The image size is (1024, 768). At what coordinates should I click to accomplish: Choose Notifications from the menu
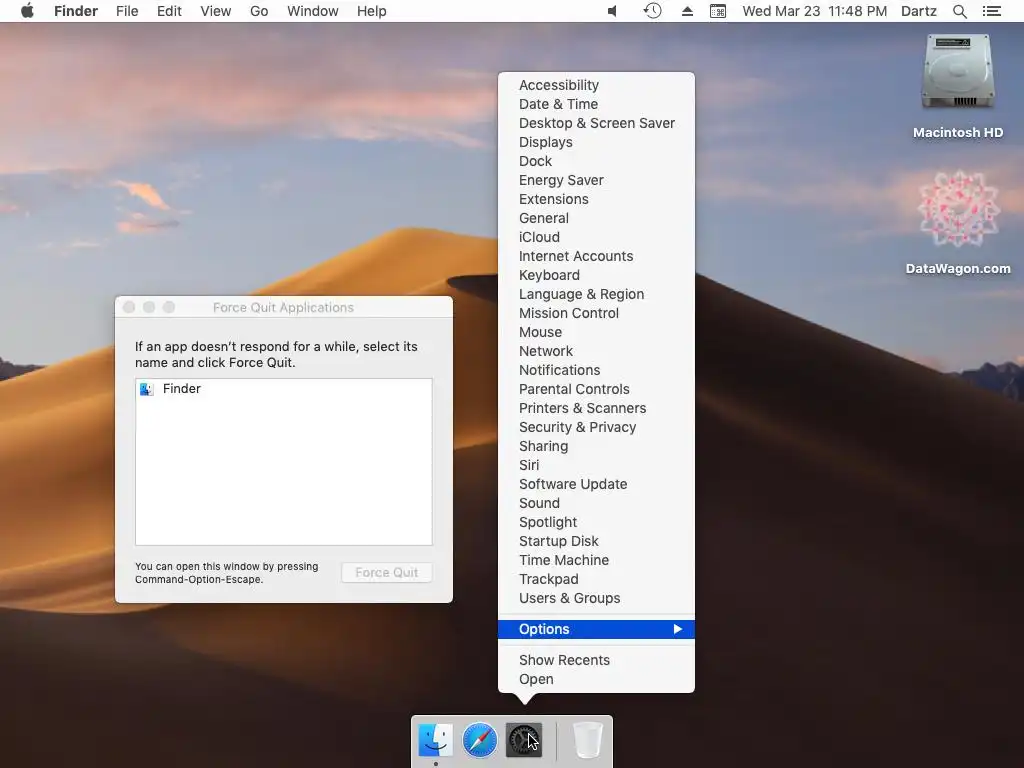click(x=596, y=370)
